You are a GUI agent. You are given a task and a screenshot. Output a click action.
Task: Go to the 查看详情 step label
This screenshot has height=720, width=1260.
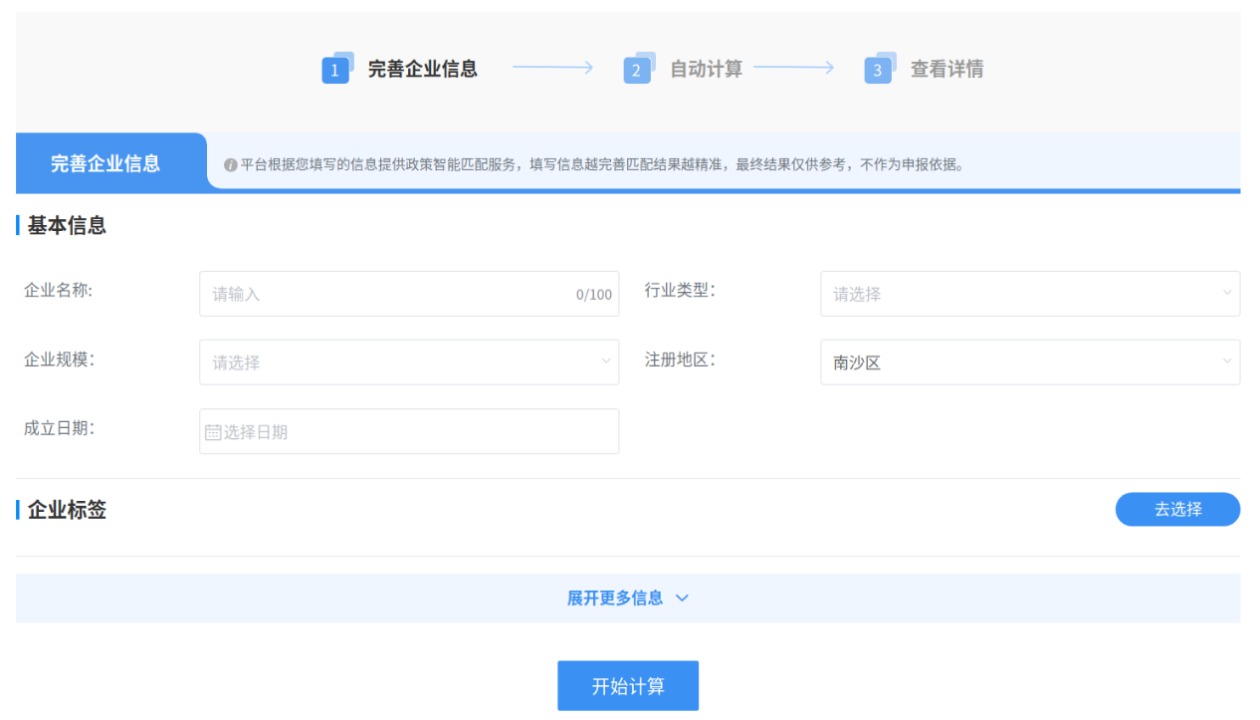click(946, 69)
